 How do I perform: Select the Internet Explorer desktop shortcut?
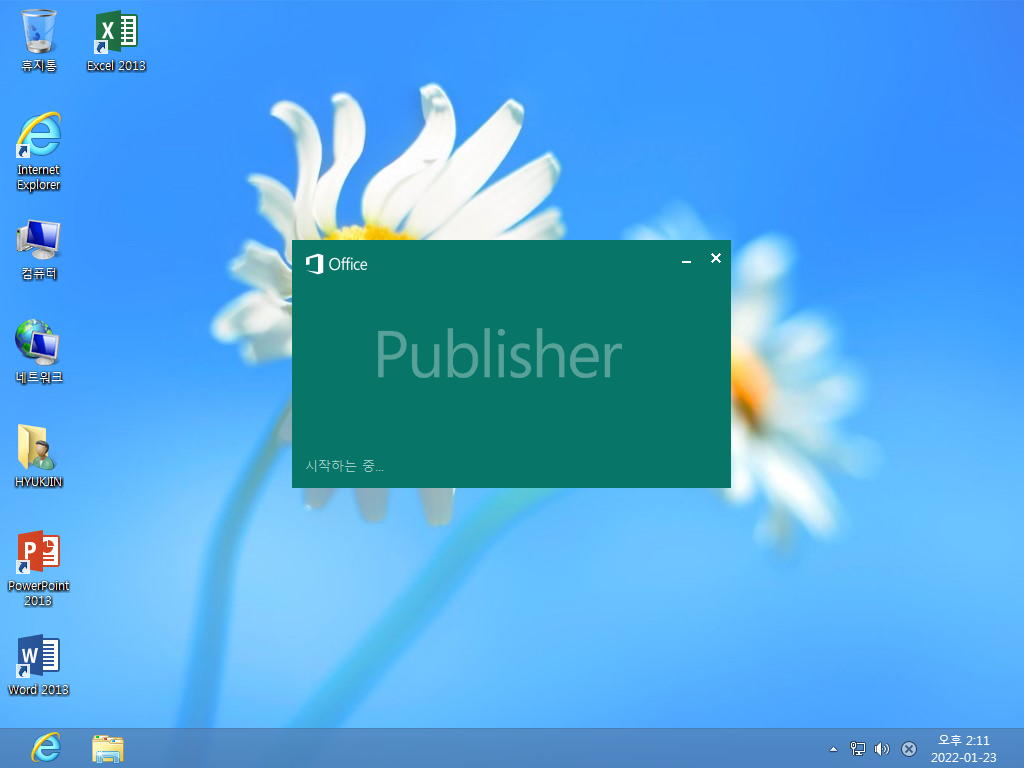(39, 152)
